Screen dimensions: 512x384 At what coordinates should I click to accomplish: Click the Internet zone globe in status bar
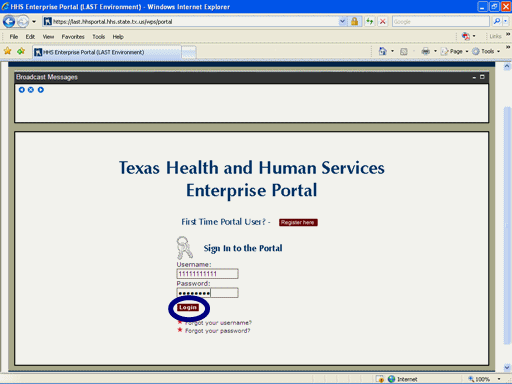coord(392,379)
